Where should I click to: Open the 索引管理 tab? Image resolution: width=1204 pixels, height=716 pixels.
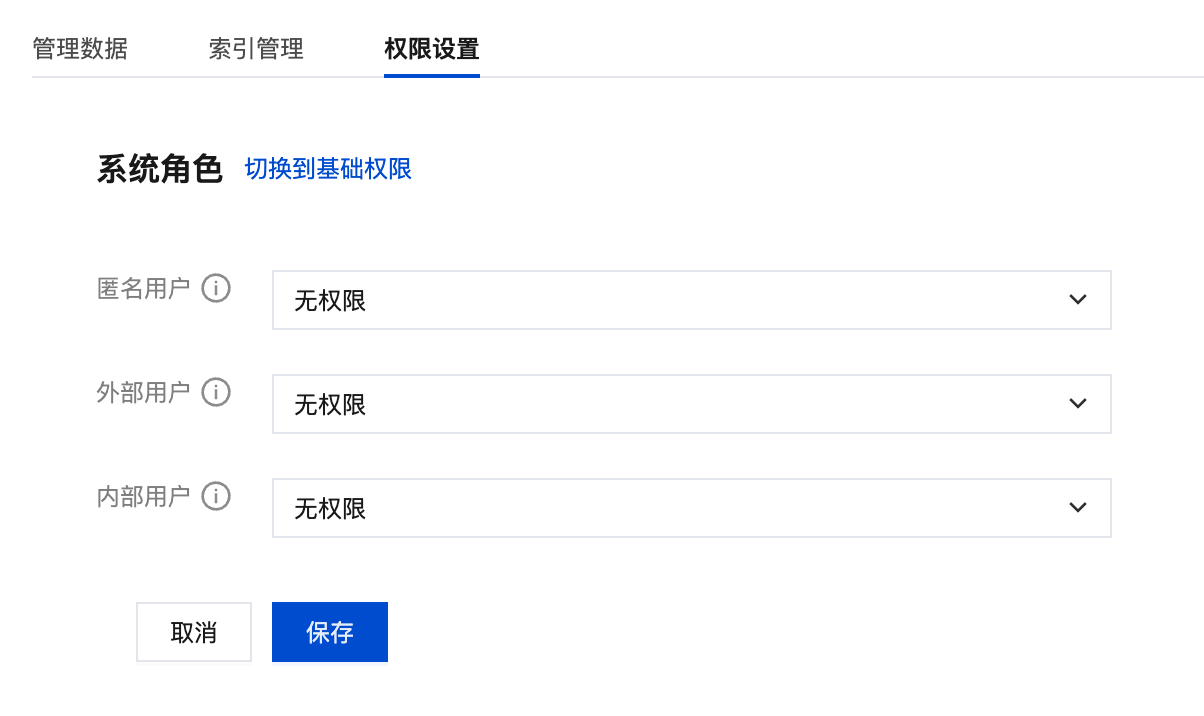(x=256, y=49)
